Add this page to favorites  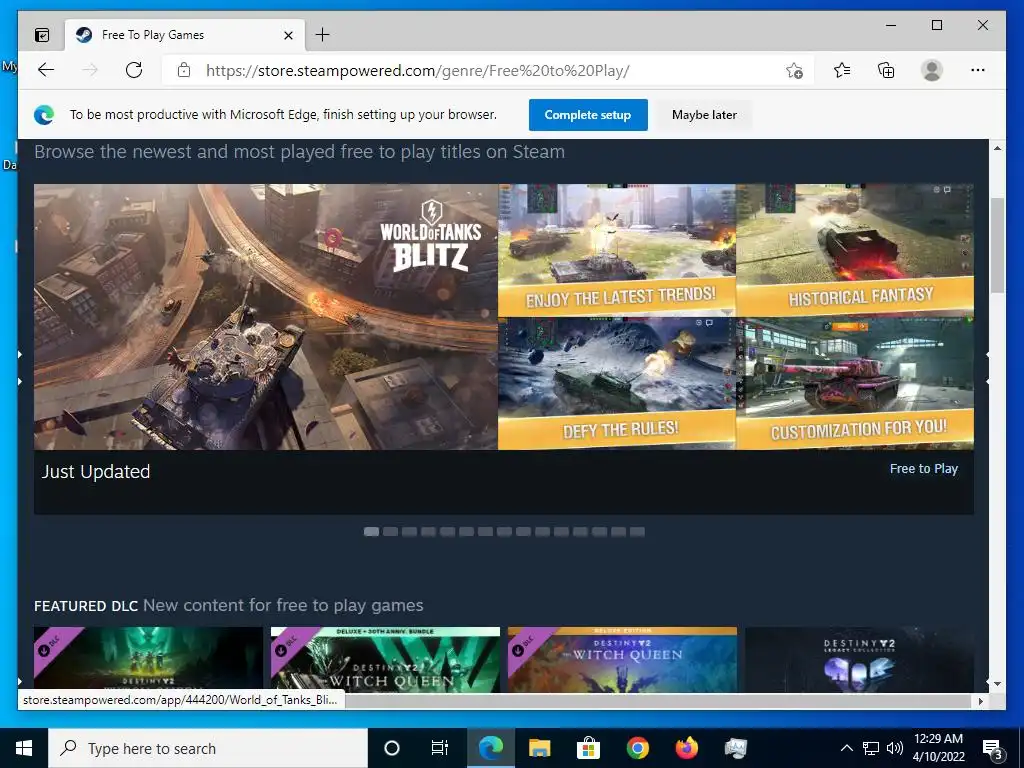click(x=794, y=71)
